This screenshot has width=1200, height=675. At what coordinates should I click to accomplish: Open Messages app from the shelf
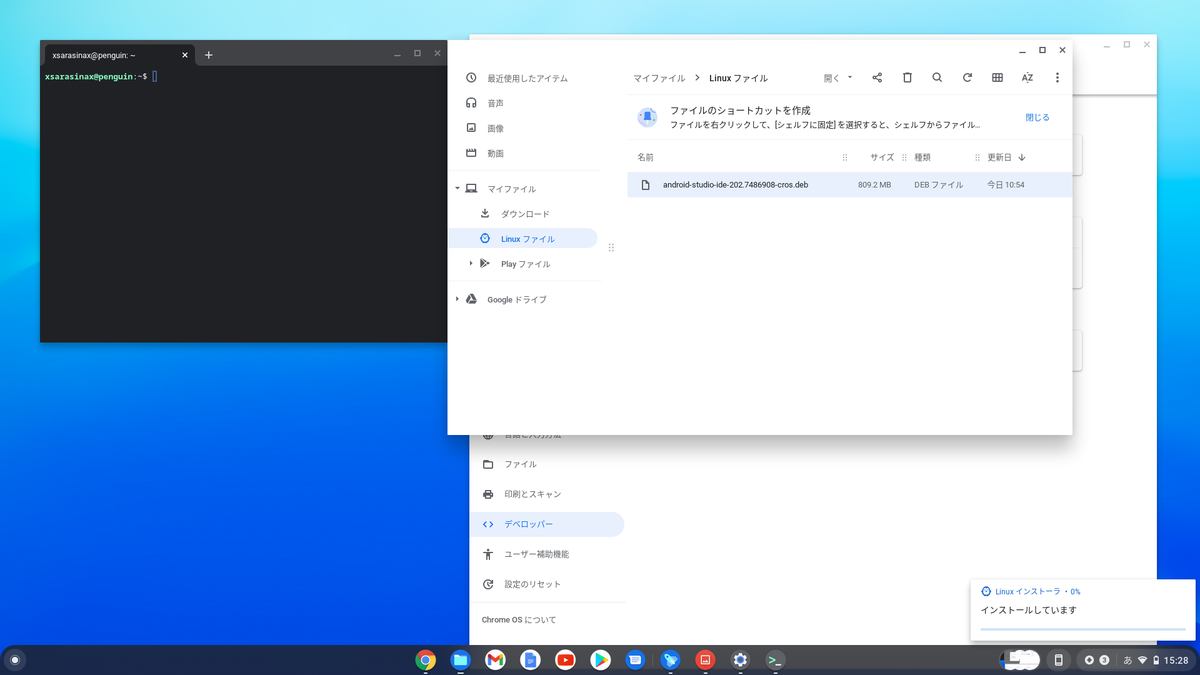(x=635, y=660)
